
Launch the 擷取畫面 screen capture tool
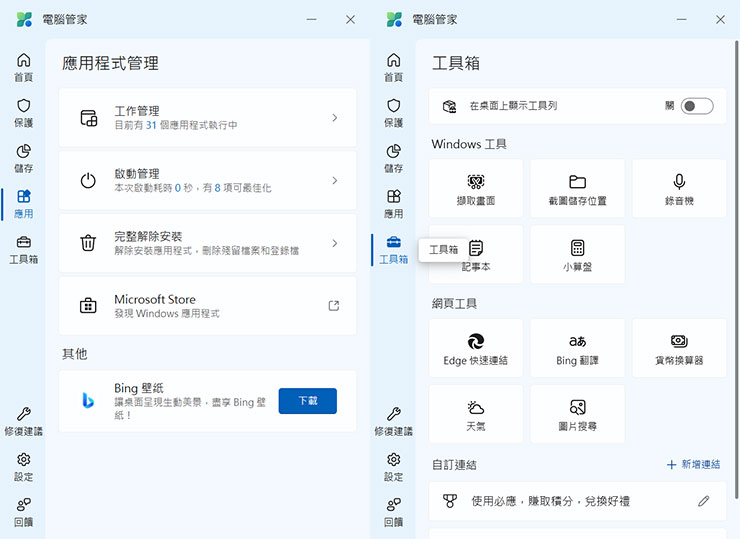click(476, 188)
